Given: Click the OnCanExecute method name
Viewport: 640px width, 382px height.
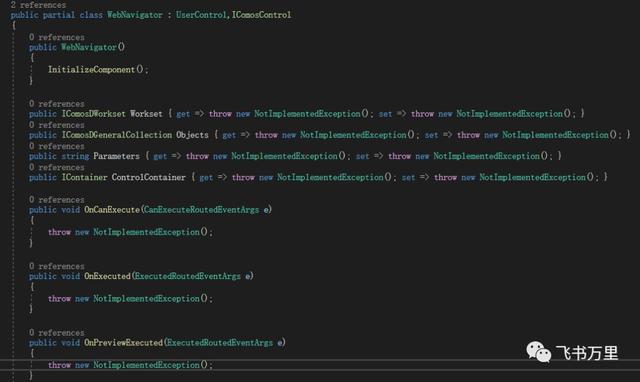Looking at the screenshot, I should (x=112, y=210).
